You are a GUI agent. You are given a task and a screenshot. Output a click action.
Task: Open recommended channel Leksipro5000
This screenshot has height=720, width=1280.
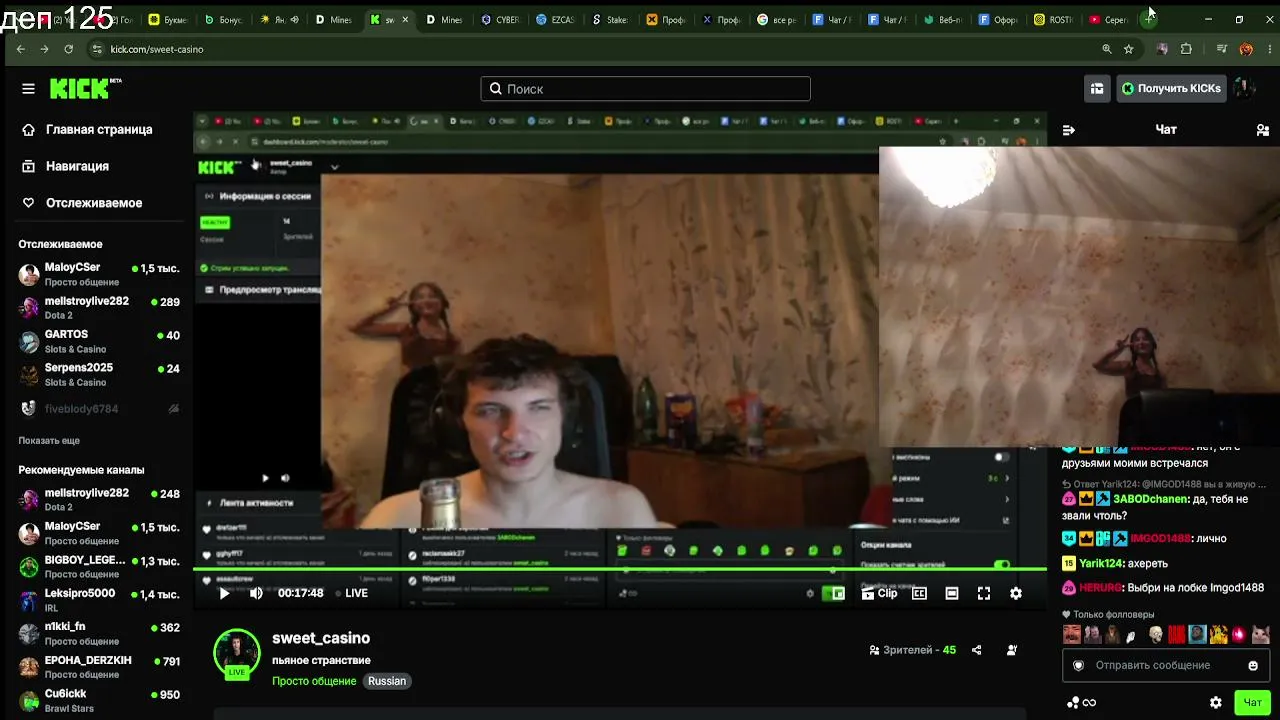[x=99, y=600]
